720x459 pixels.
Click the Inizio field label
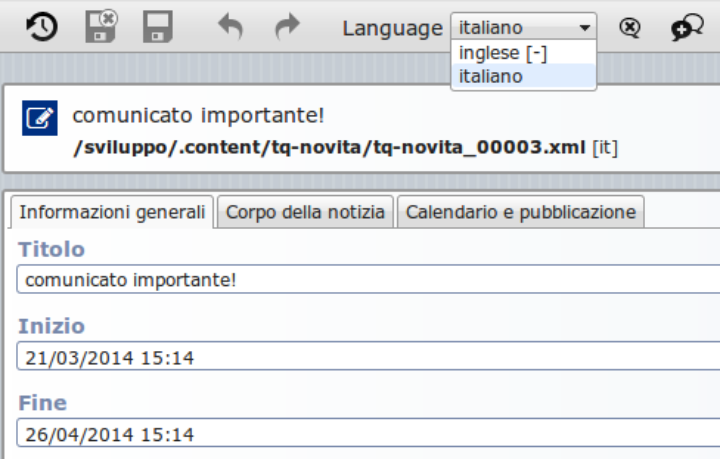click(x=51, y=326)
